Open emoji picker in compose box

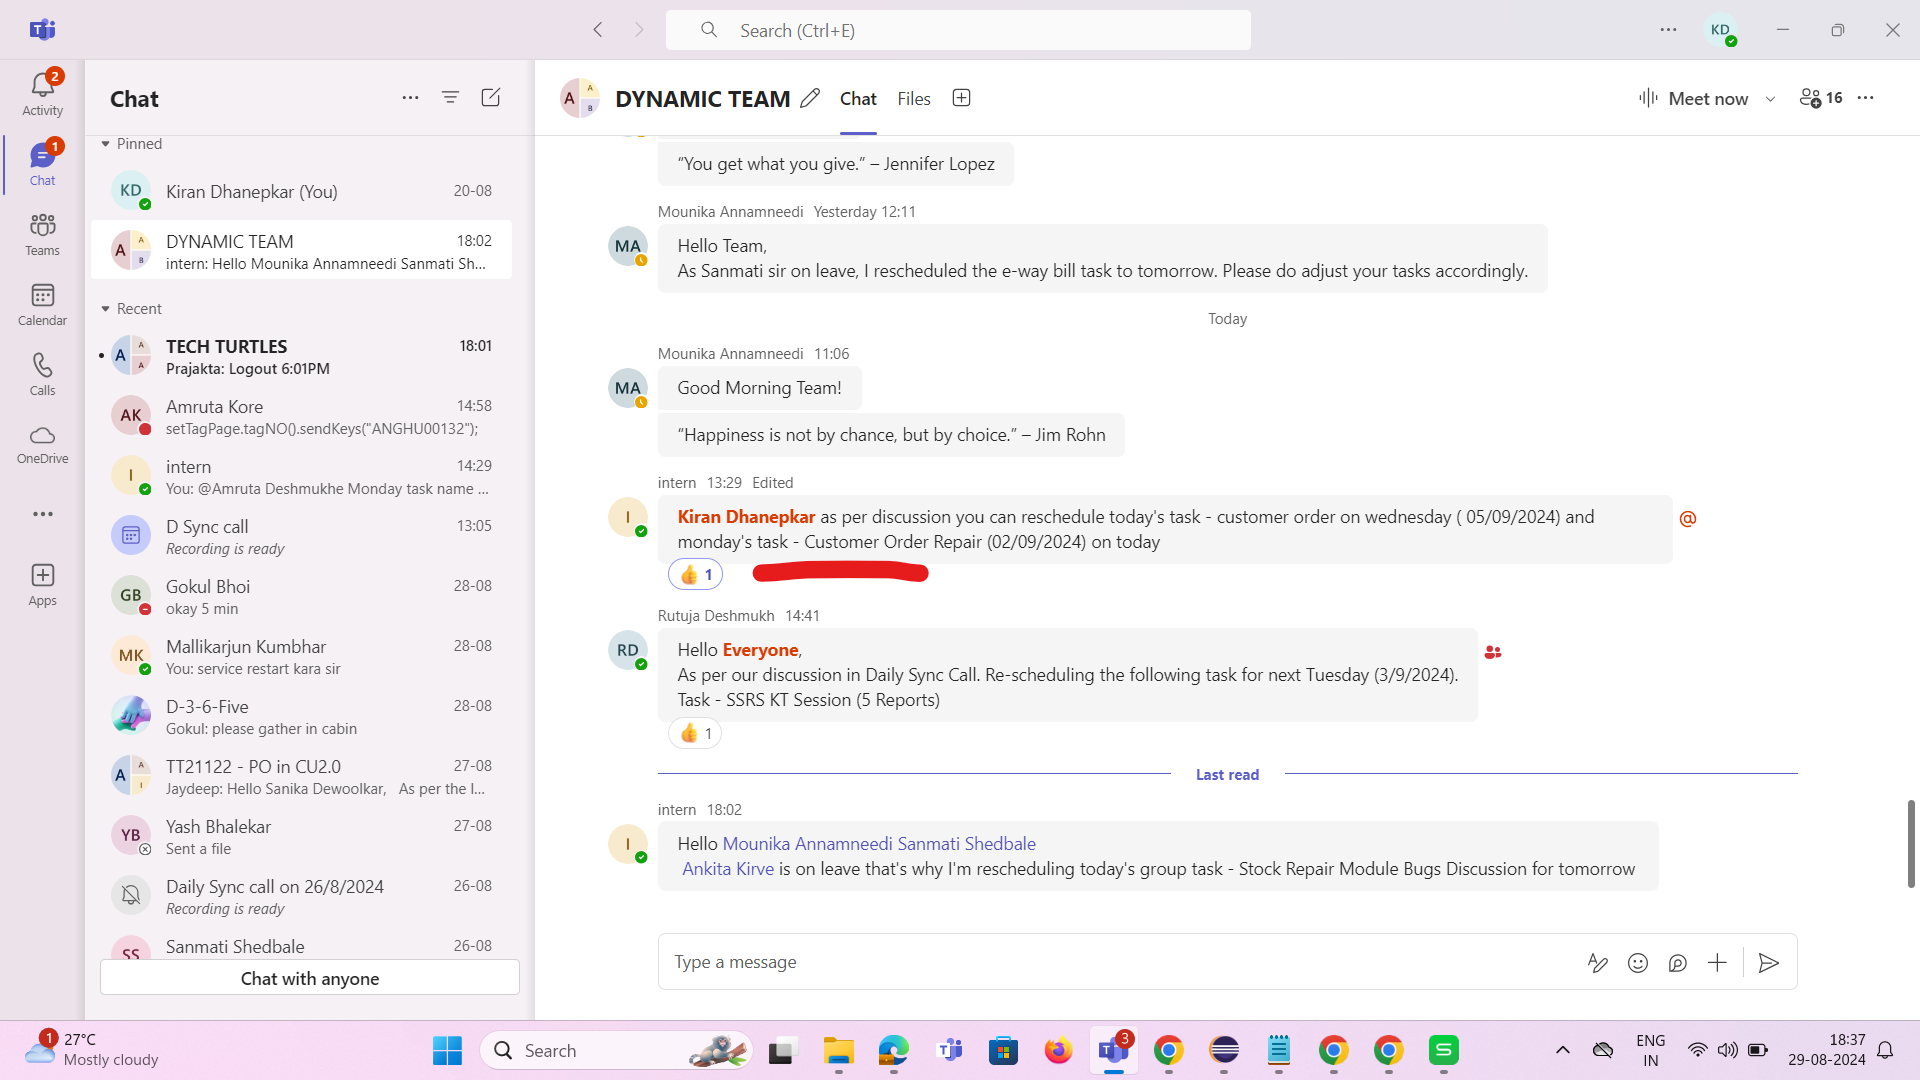pyautogui.click(x=1637, y=963)
